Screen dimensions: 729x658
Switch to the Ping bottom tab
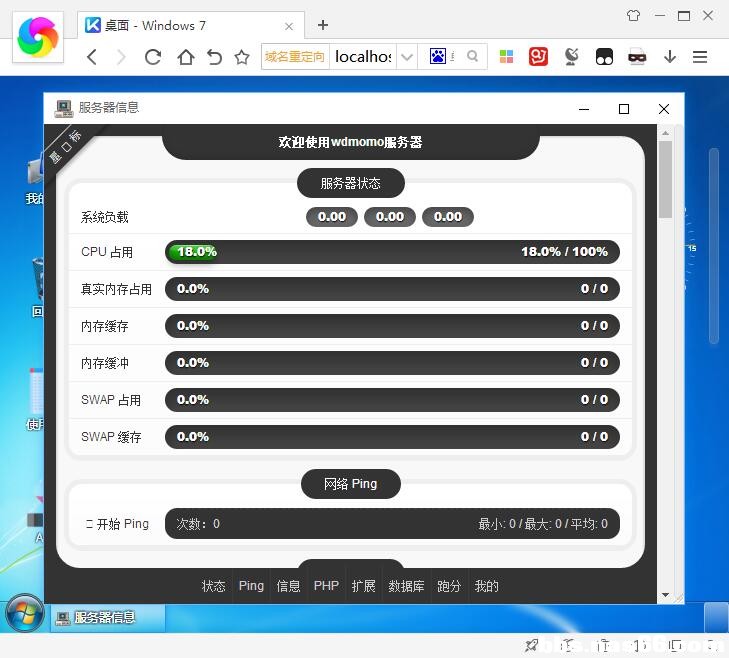click(251, 586)
